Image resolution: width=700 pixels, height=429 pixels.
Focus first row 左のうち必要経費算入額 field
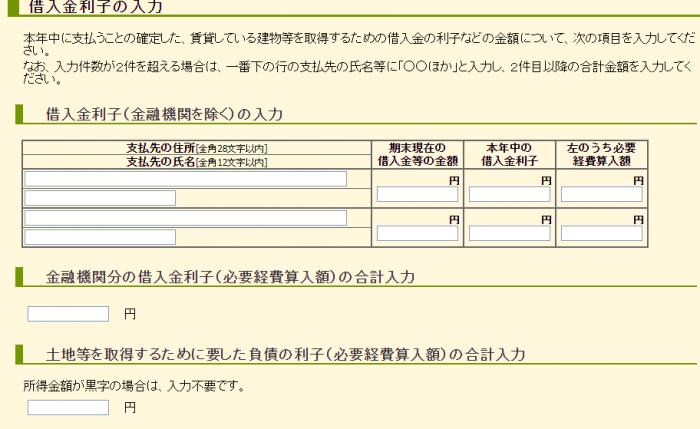[x=602, y=194]
